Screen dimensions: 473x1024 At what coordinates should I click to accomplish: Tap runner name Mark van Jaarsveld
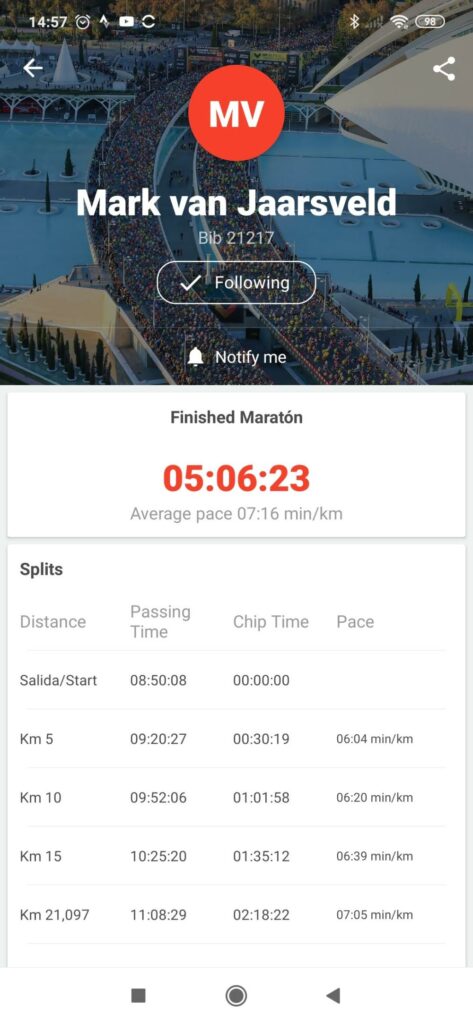tap(236, 202)
